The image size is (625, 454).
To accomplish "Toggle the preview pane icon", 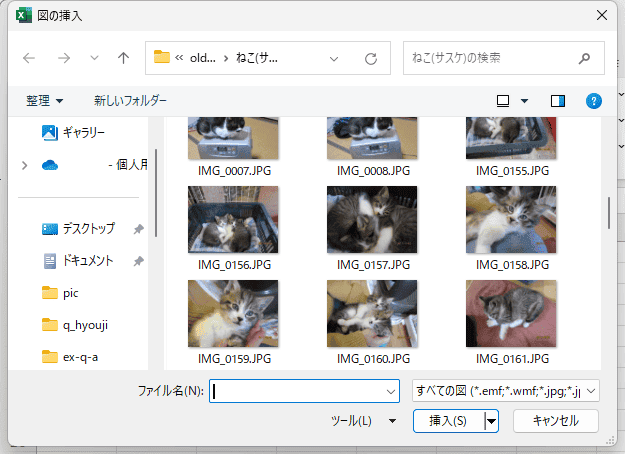I will (x=558, y=101).
